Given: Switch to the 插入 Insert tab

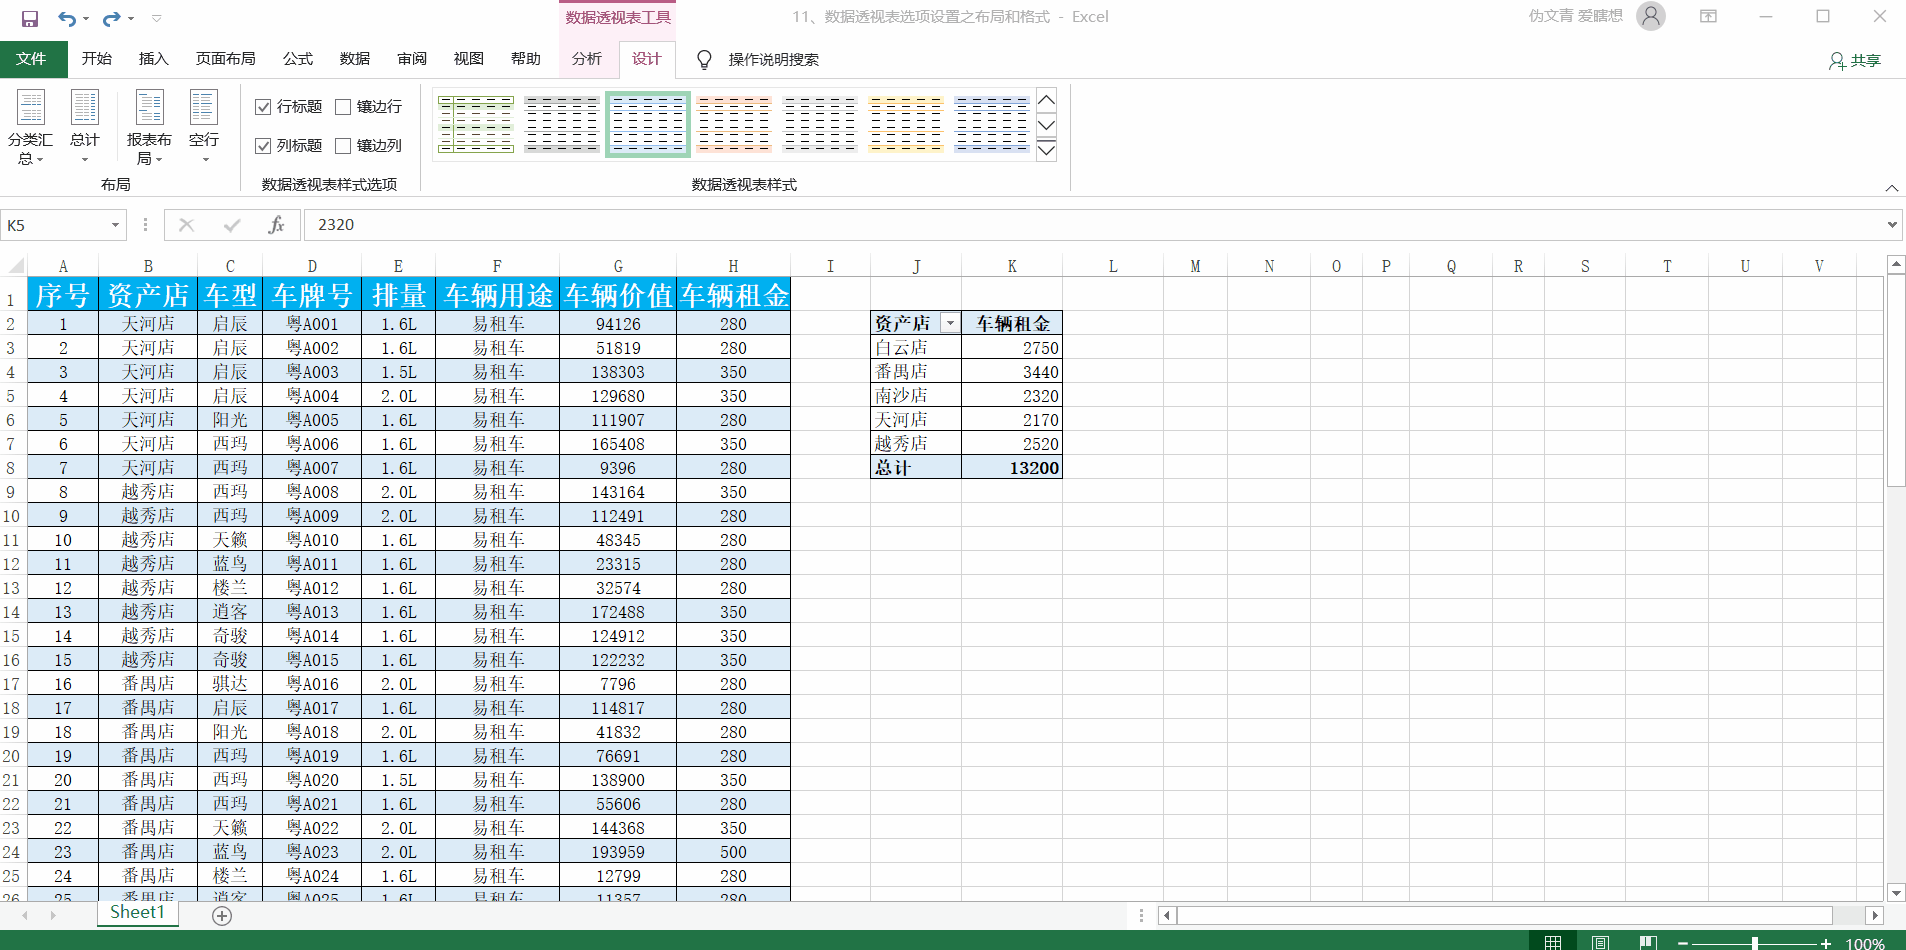Looking at the screenshot, I should [154, 59].
